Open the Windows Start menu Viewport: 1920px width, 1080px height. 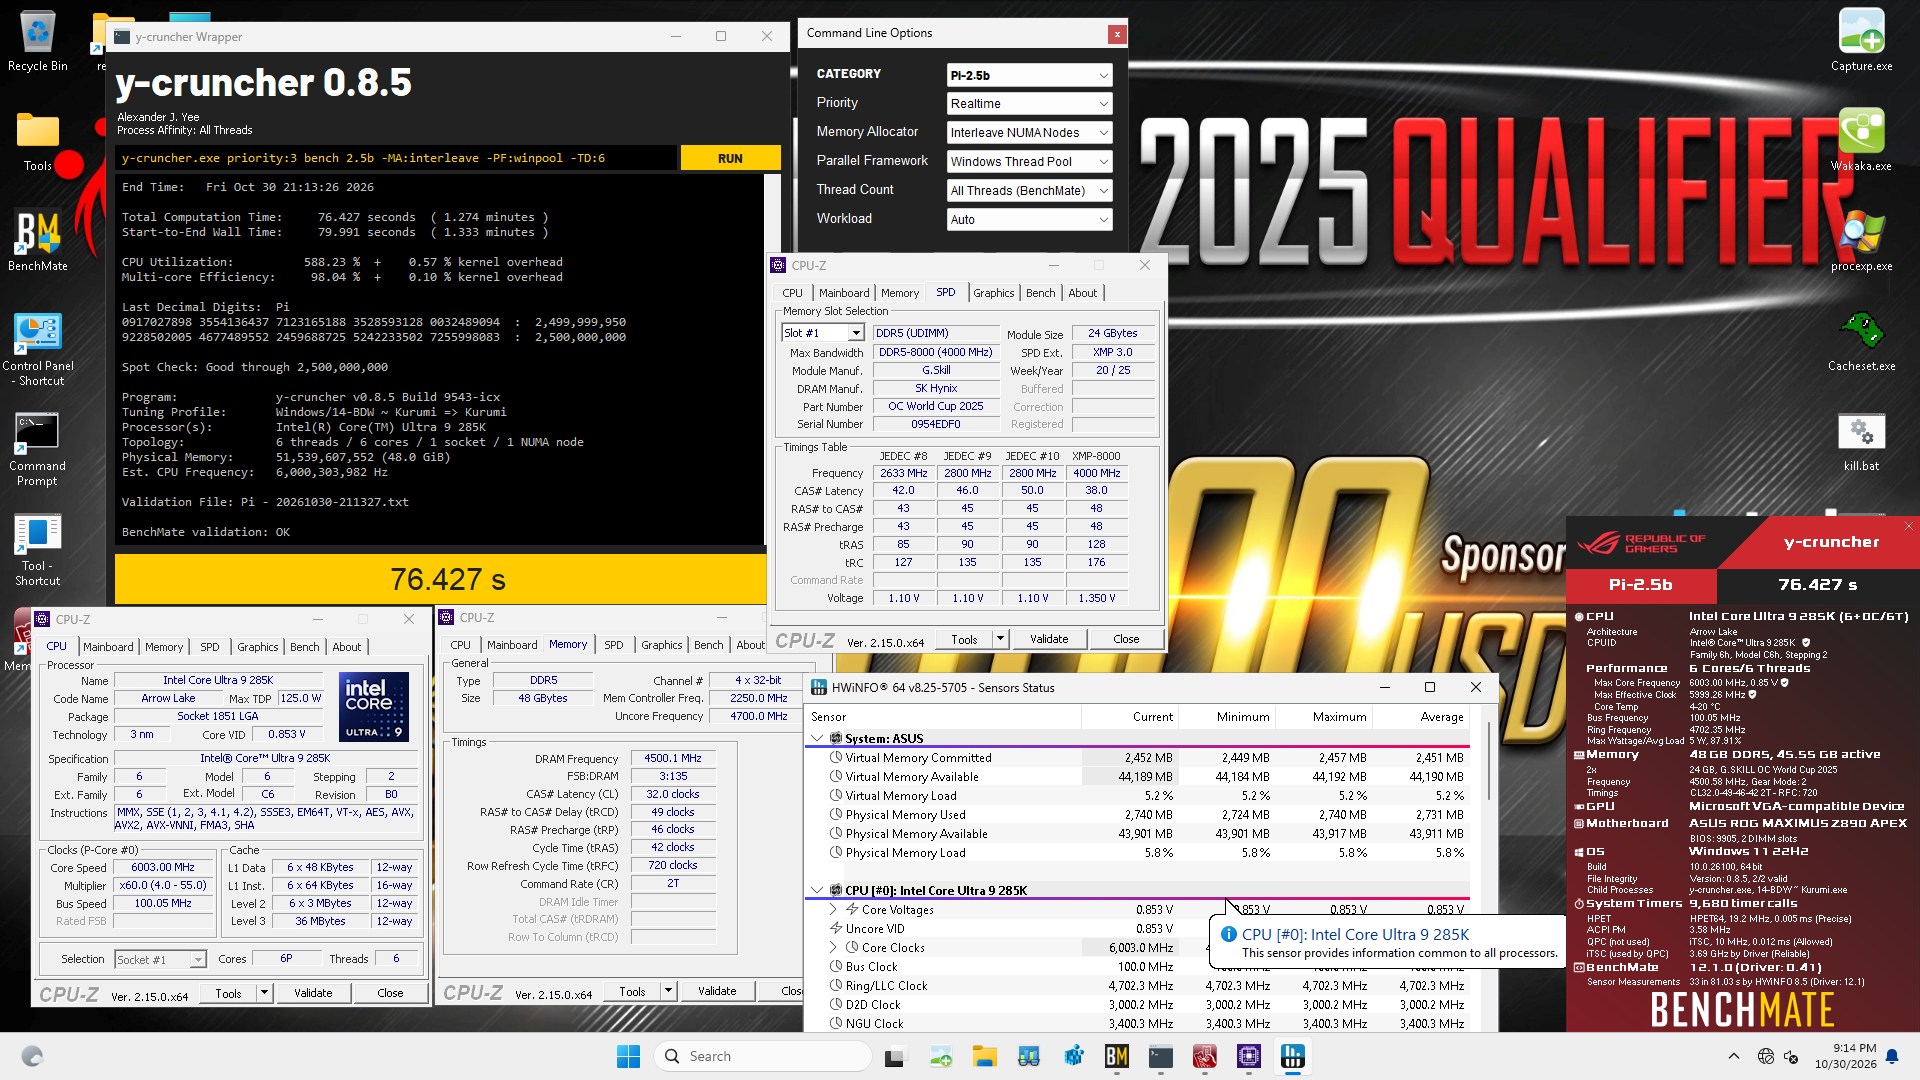[628, 1056]
